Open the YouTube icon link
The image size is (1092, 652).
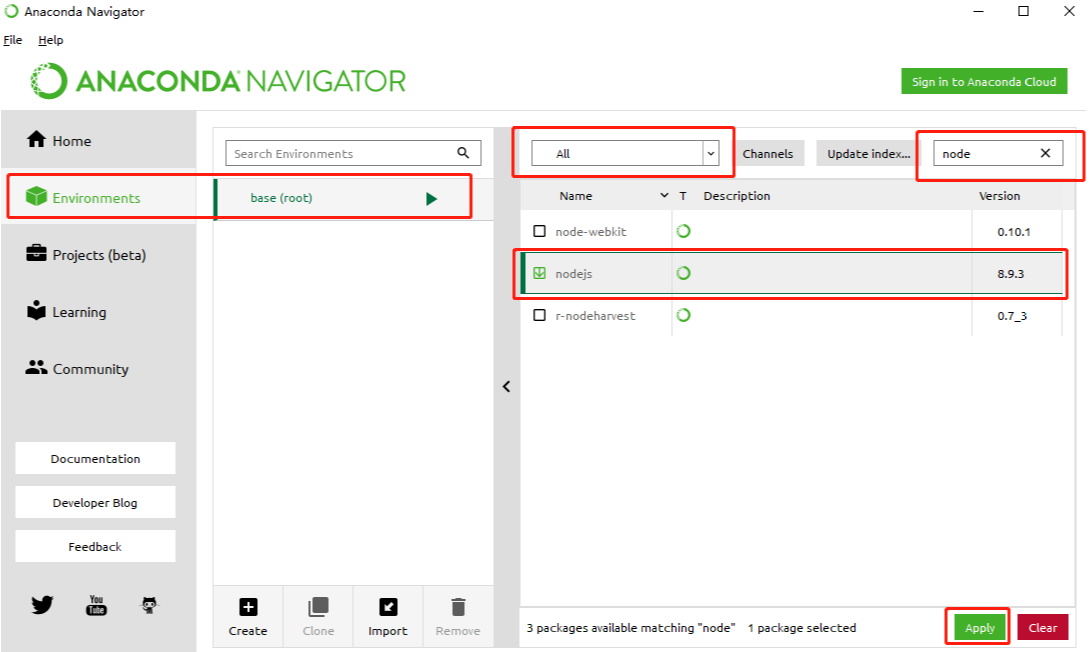pos(96,605)
